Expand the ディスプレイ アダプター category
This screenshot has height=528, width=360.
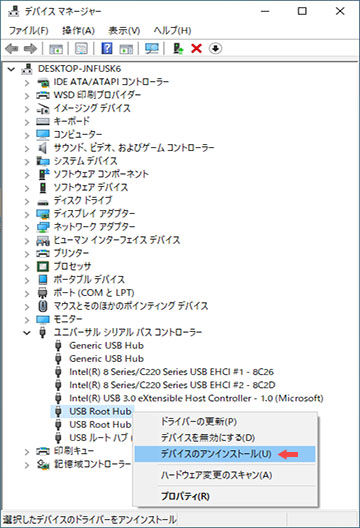[x=27, y=214]
